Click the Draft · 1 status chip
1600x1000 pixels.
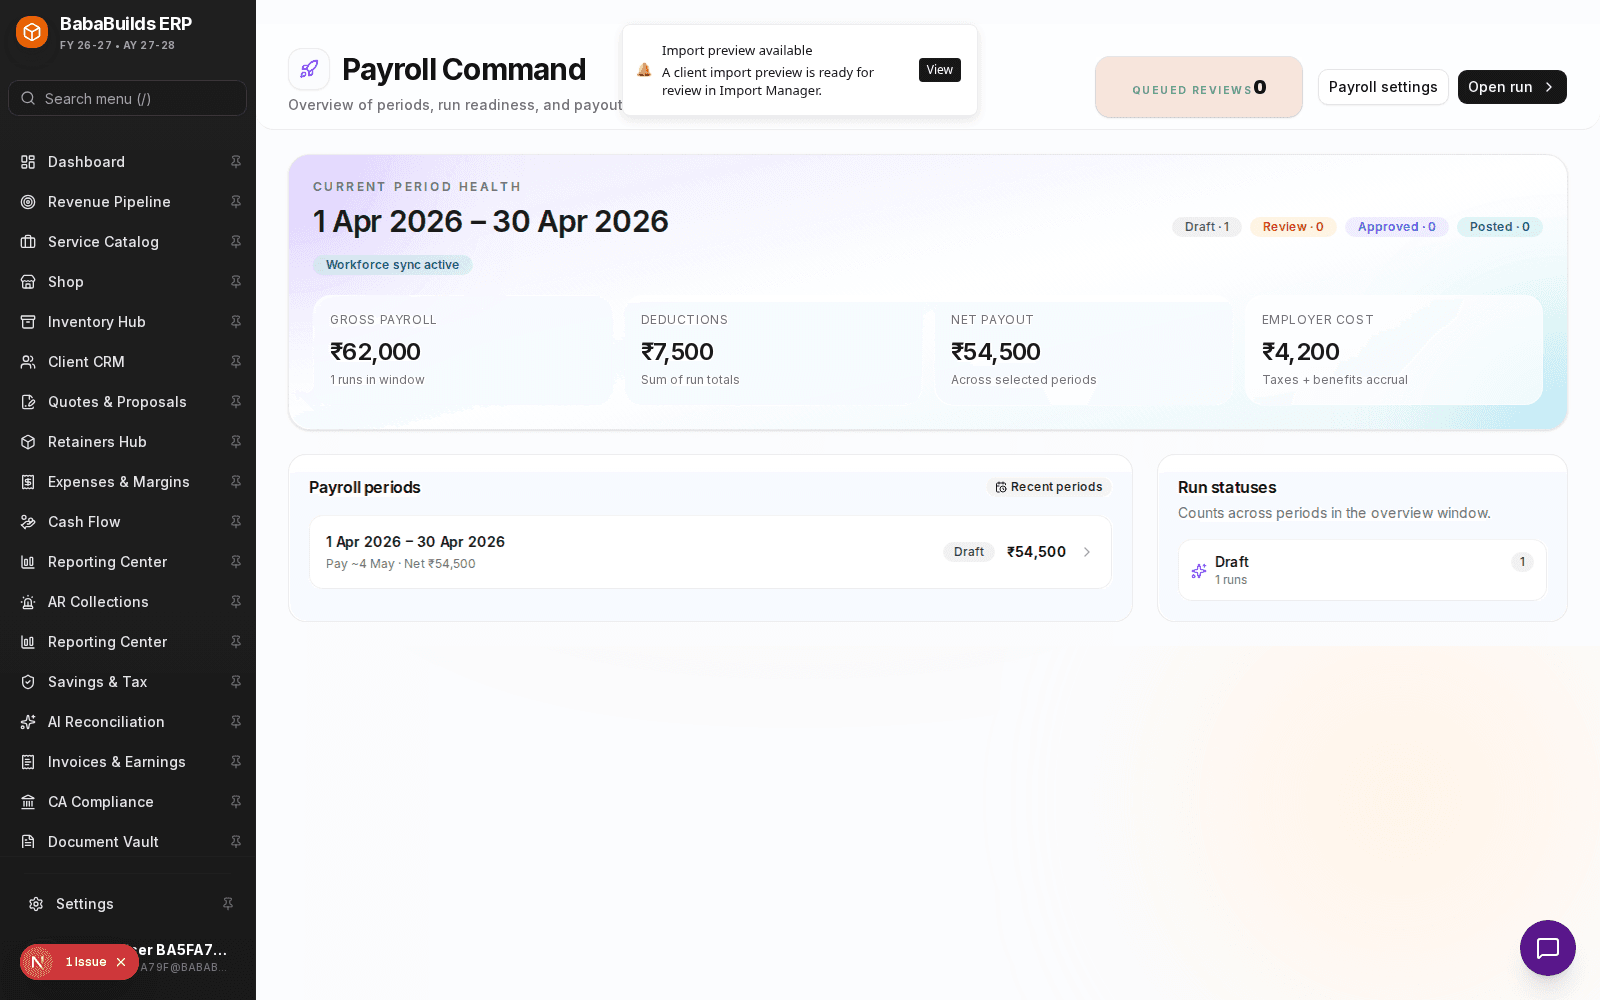pos(1207,227)
